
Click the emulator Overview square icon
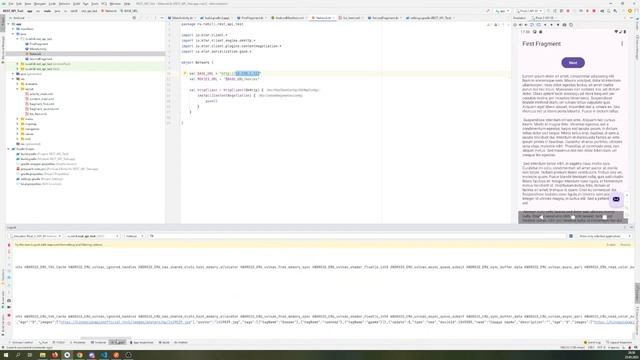[604, 217]
